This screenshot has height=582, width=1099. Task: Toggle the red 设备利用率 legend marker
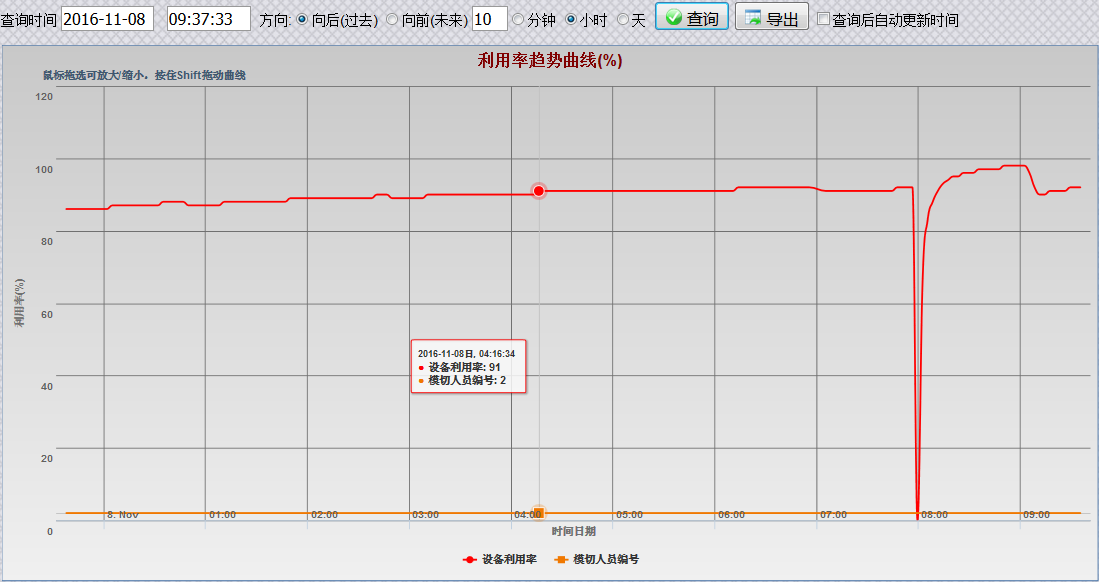[x=470, y=559]
